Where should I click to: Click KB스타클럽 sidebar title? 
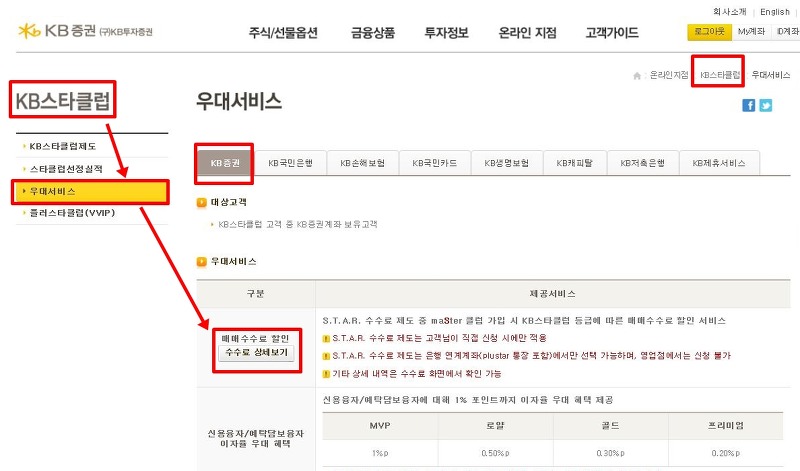[x=63, y=101]
